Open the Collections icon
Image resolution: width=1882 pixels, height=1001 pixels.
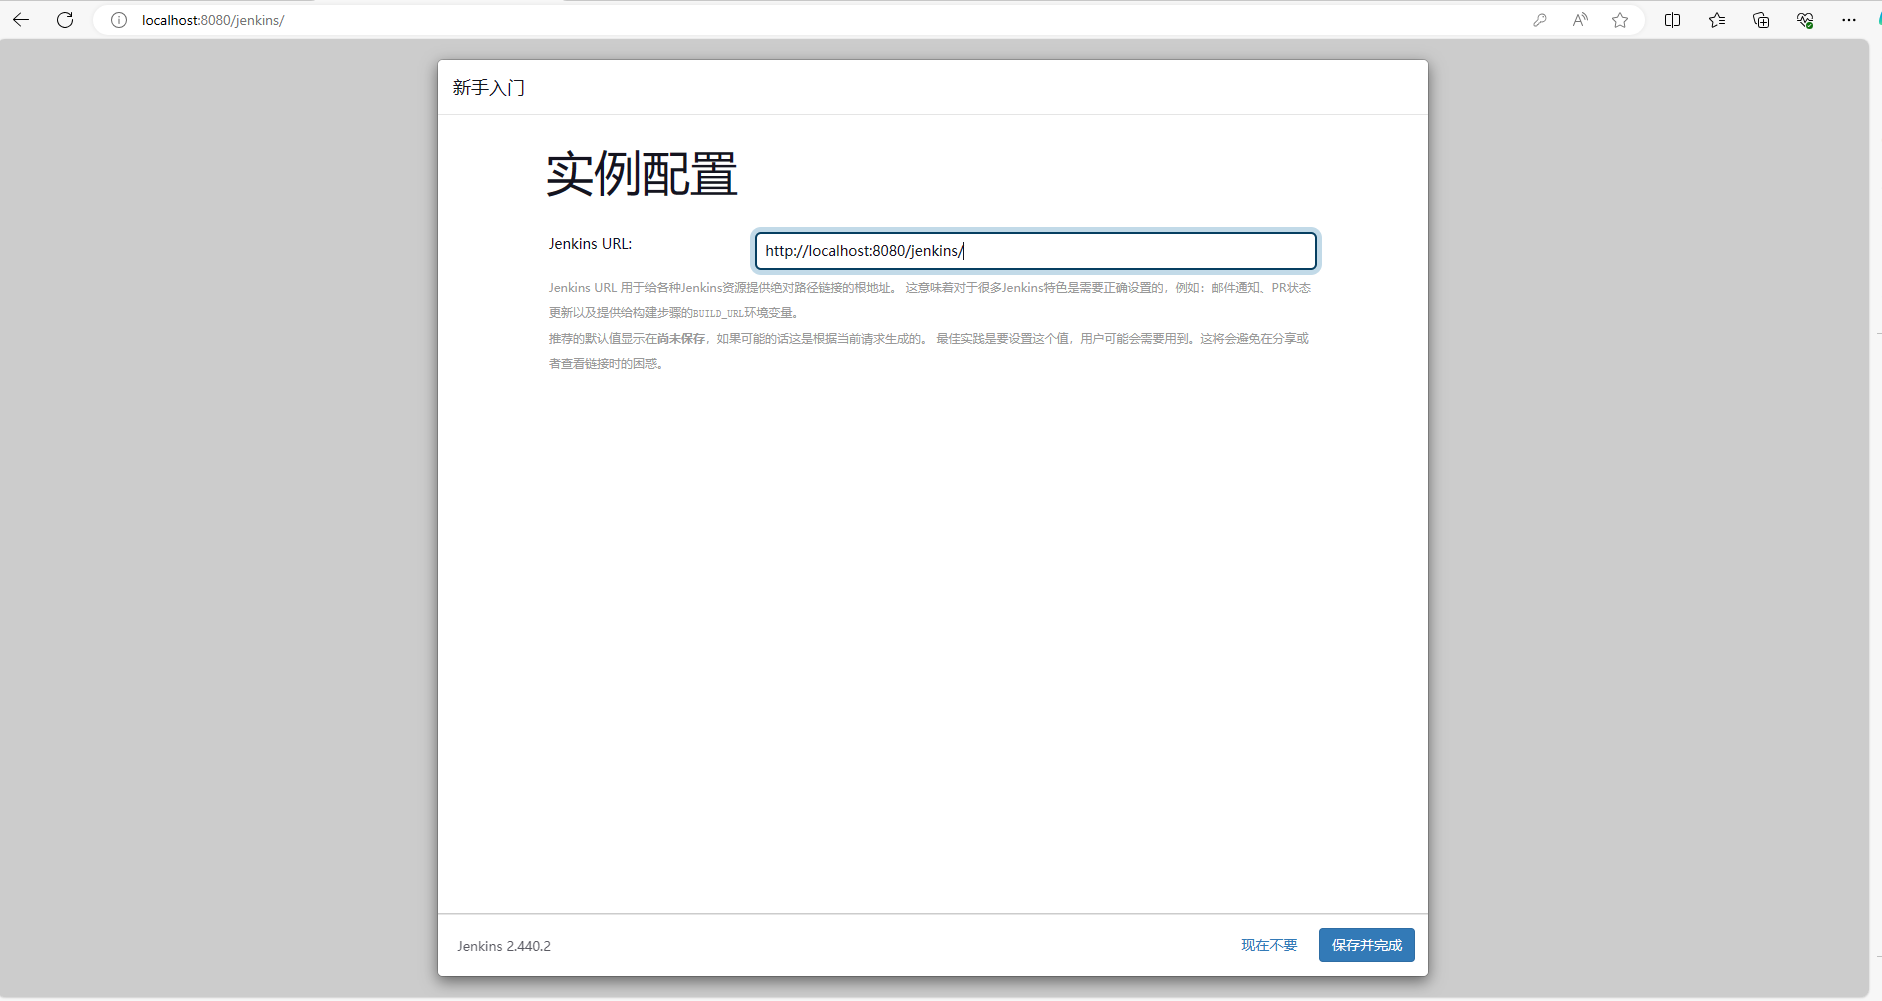[1761, 20]
